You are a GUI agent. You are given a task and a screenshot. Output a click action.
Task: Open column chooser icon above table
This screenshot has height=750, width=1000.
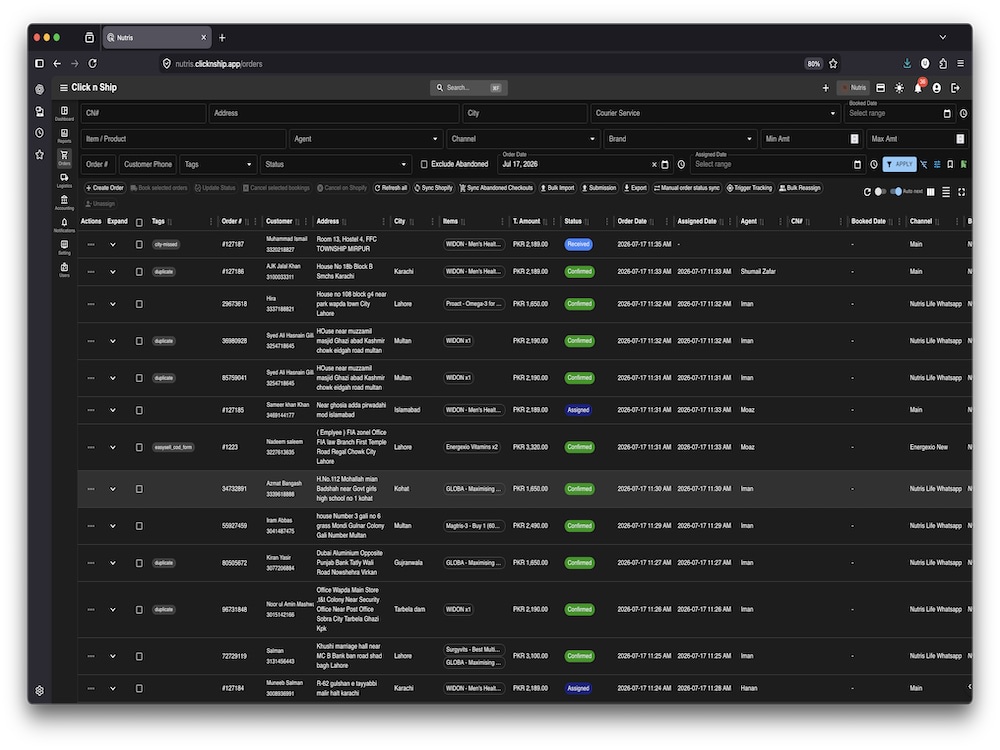[x=930, y=192]
